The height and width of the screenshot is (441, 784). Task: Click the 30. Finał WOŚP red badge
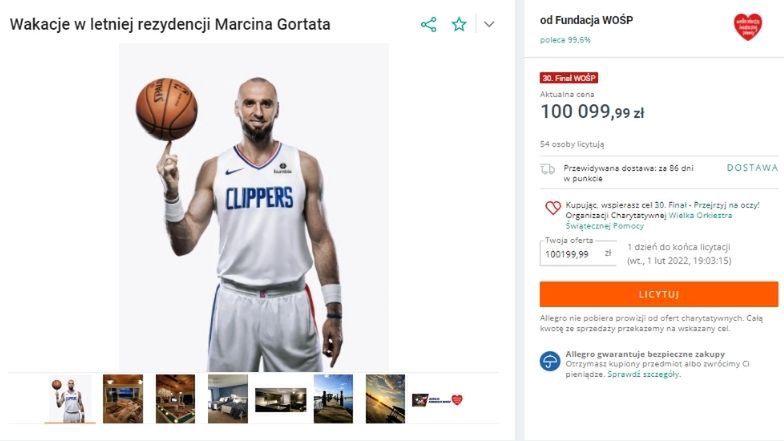coord(568,78)
